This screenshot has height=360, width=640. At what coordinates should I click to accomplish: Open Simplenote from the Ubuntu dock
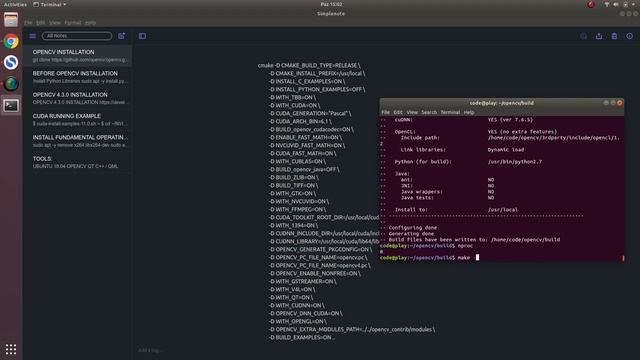(x=11, y=62)
